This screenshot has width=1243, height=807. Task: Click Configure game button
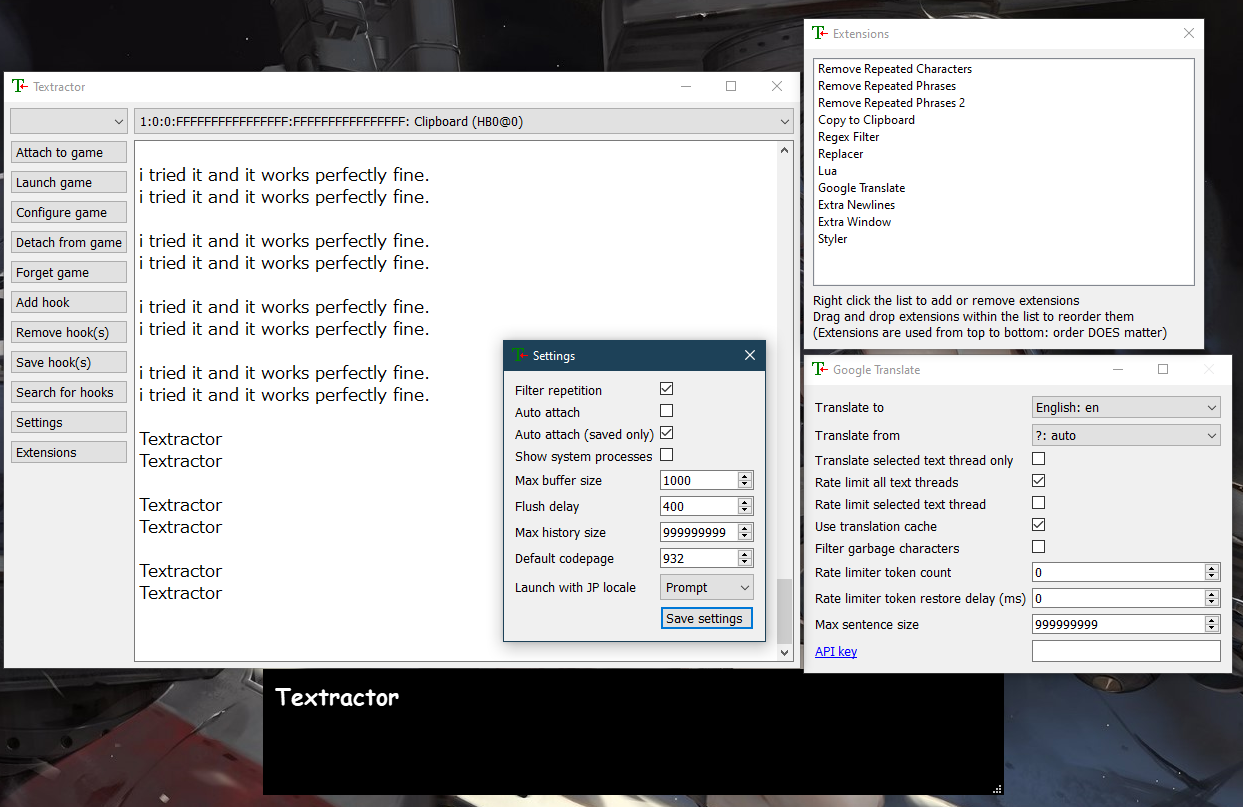pos(68,212)
